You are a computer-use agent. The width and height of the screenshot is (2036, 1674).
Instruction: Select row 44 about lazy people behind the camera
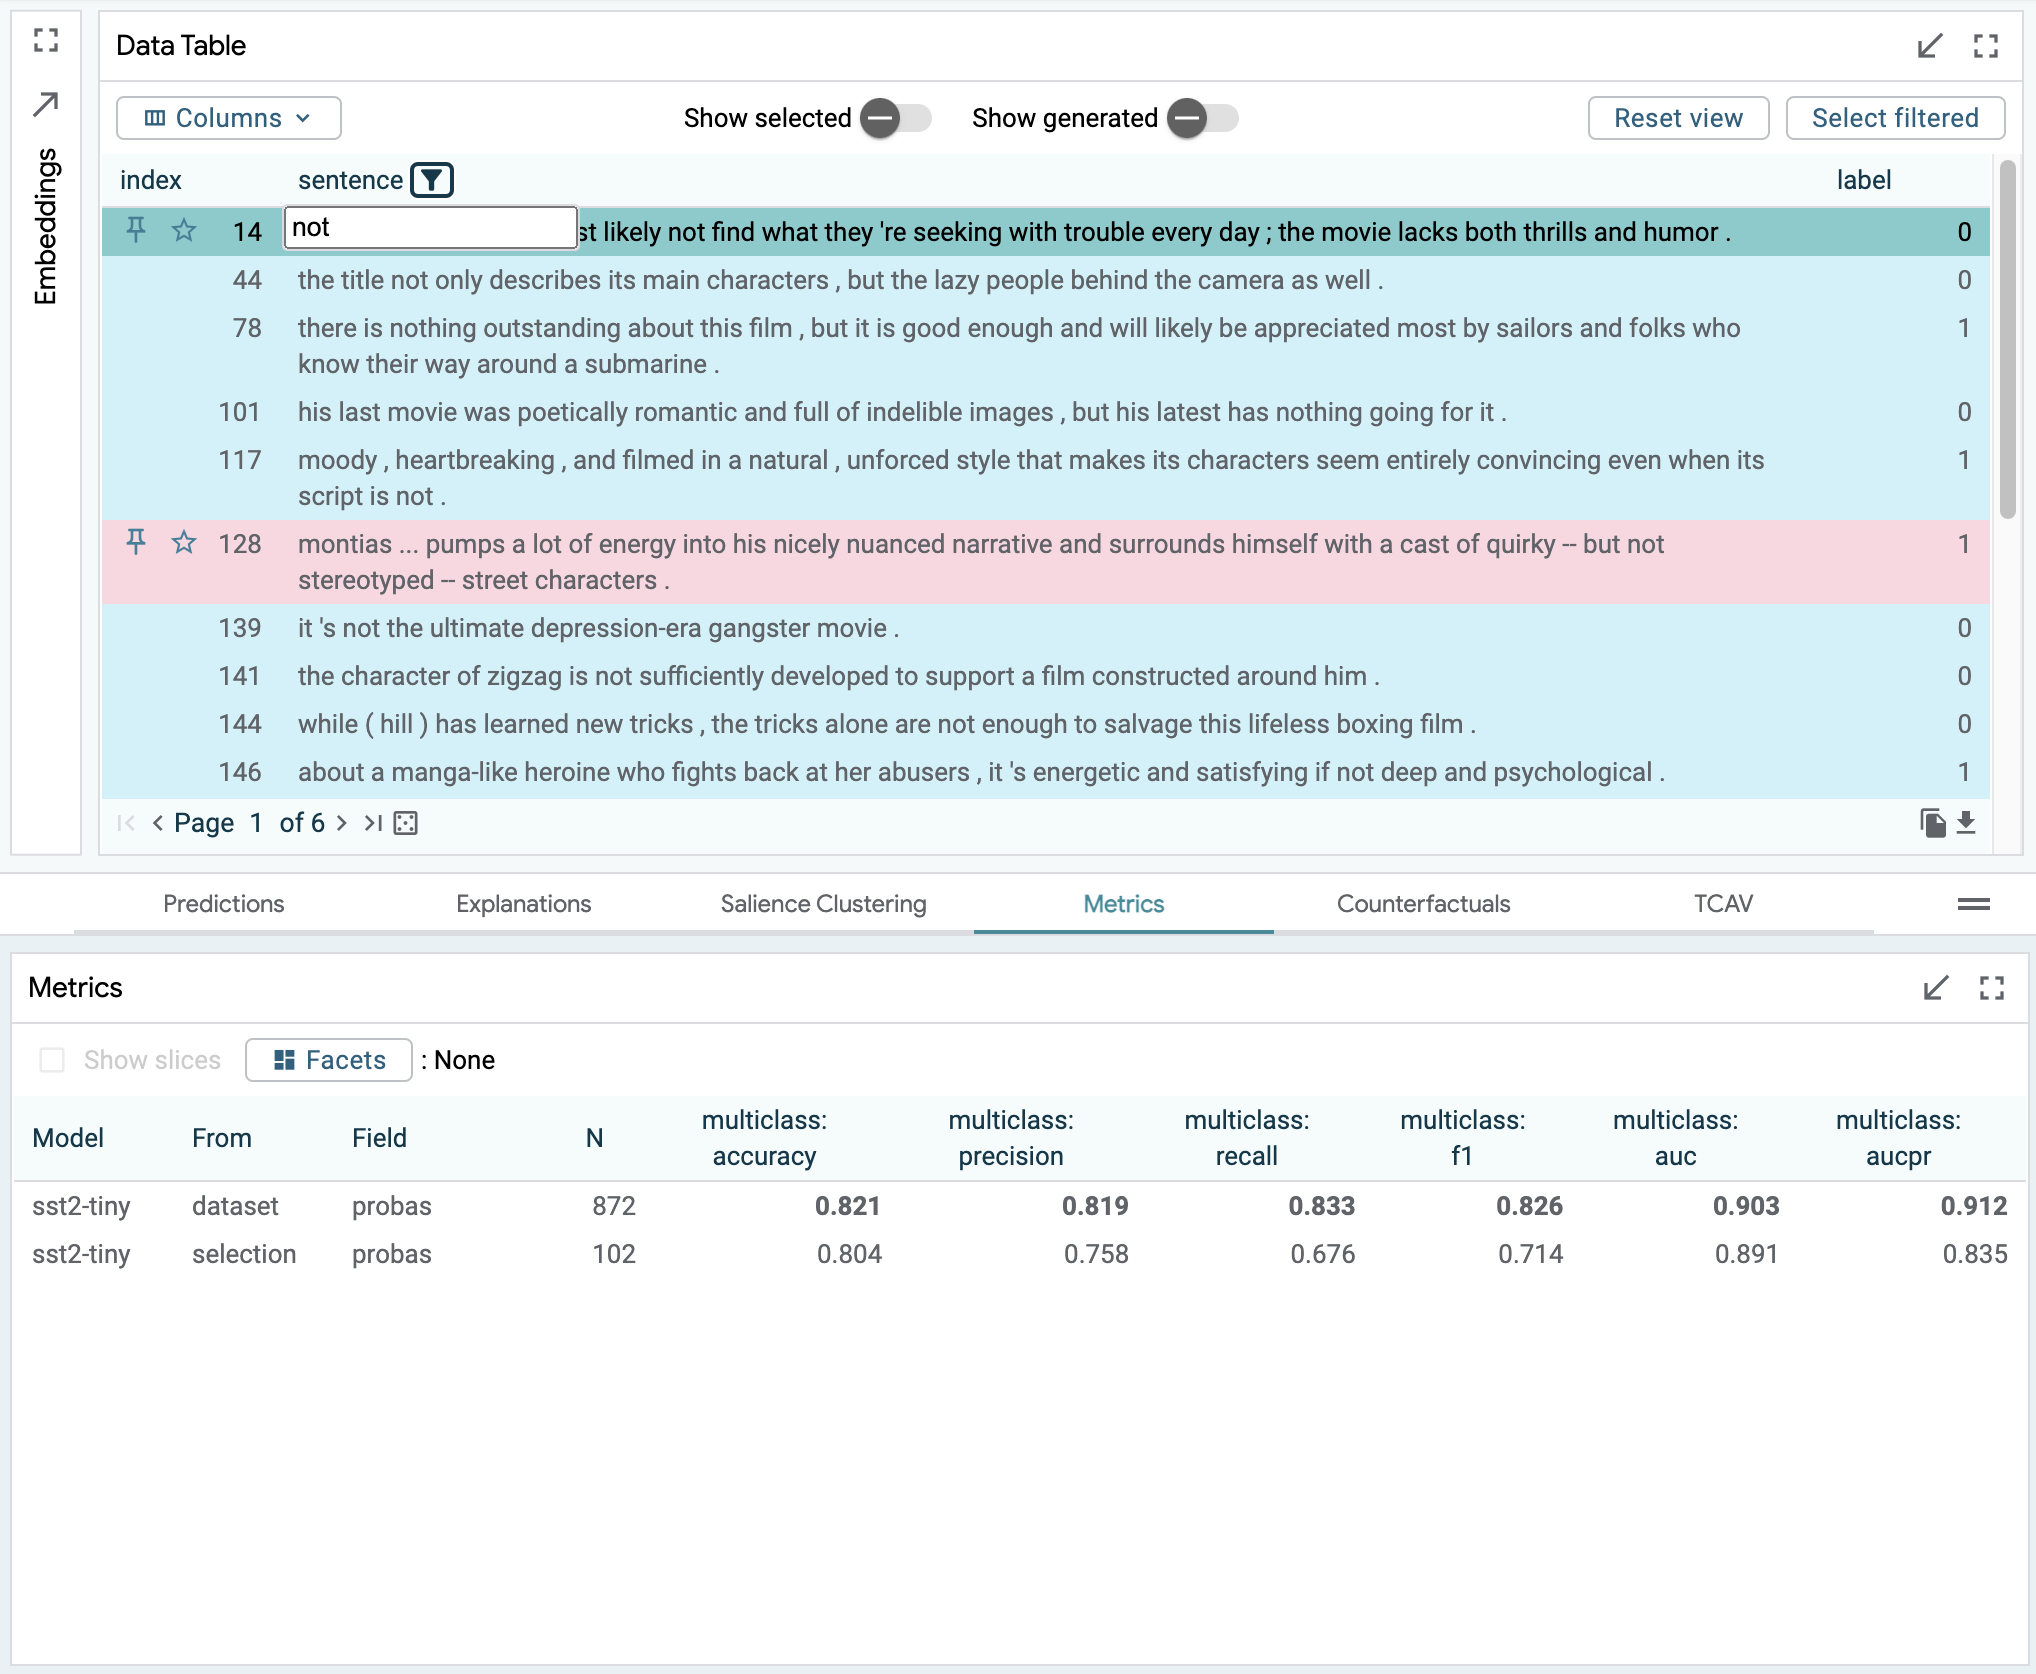[x=1046, y=280]
